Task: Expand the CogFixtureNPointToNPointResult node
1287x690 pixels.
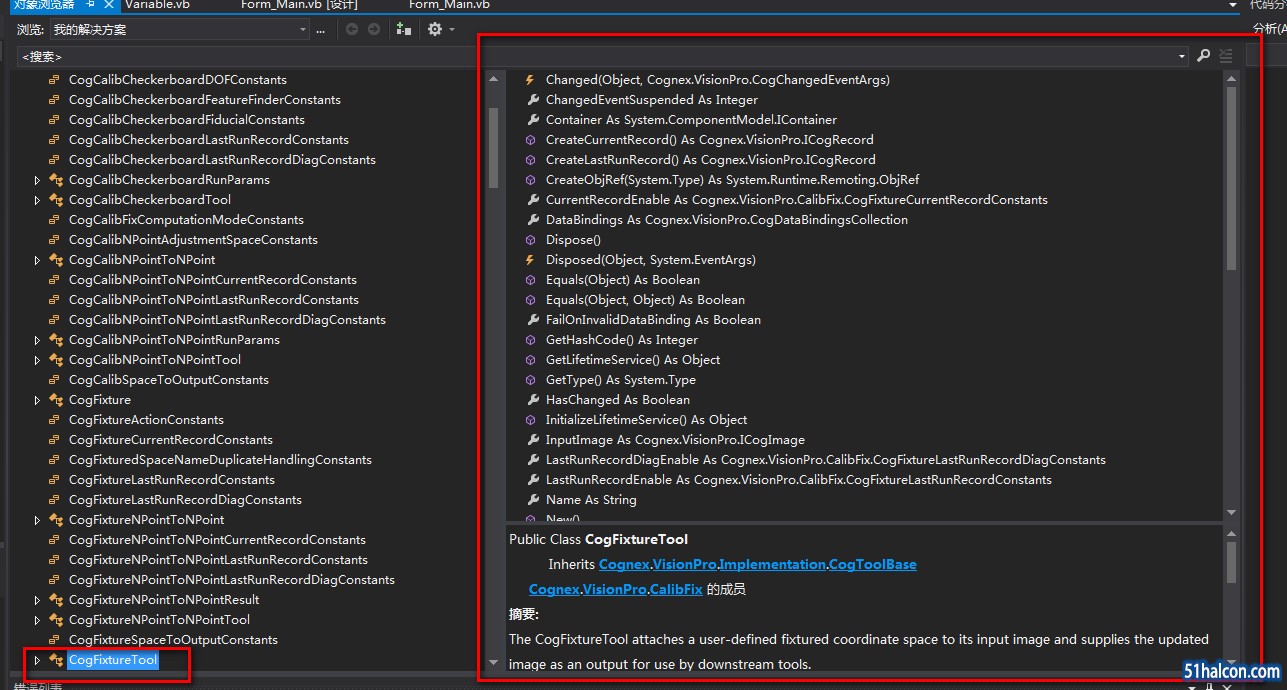Action: coord(37,600)
